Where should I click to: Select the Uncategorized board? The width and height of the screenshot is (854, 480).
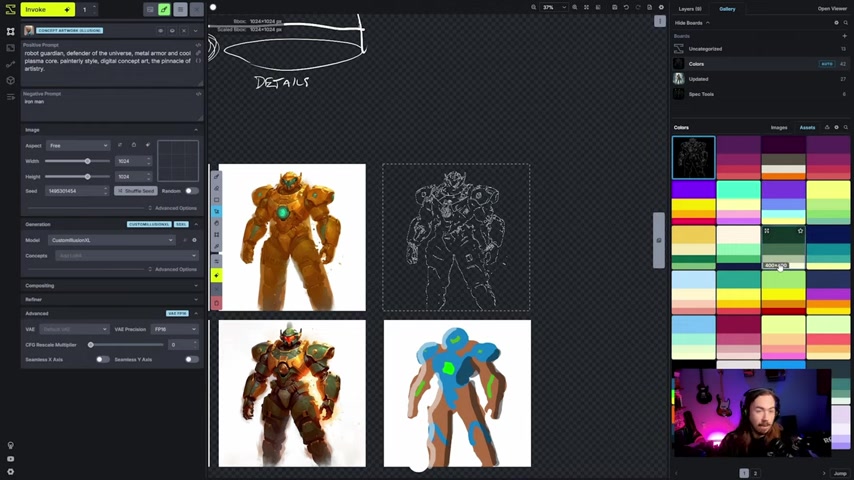[760, 49]
